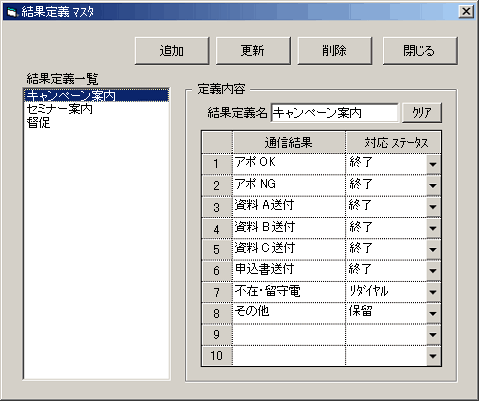This screenshot has height=401, width=479.
Task: Open status dropdown for row 1 アポ OK
Action: [433, 164]
